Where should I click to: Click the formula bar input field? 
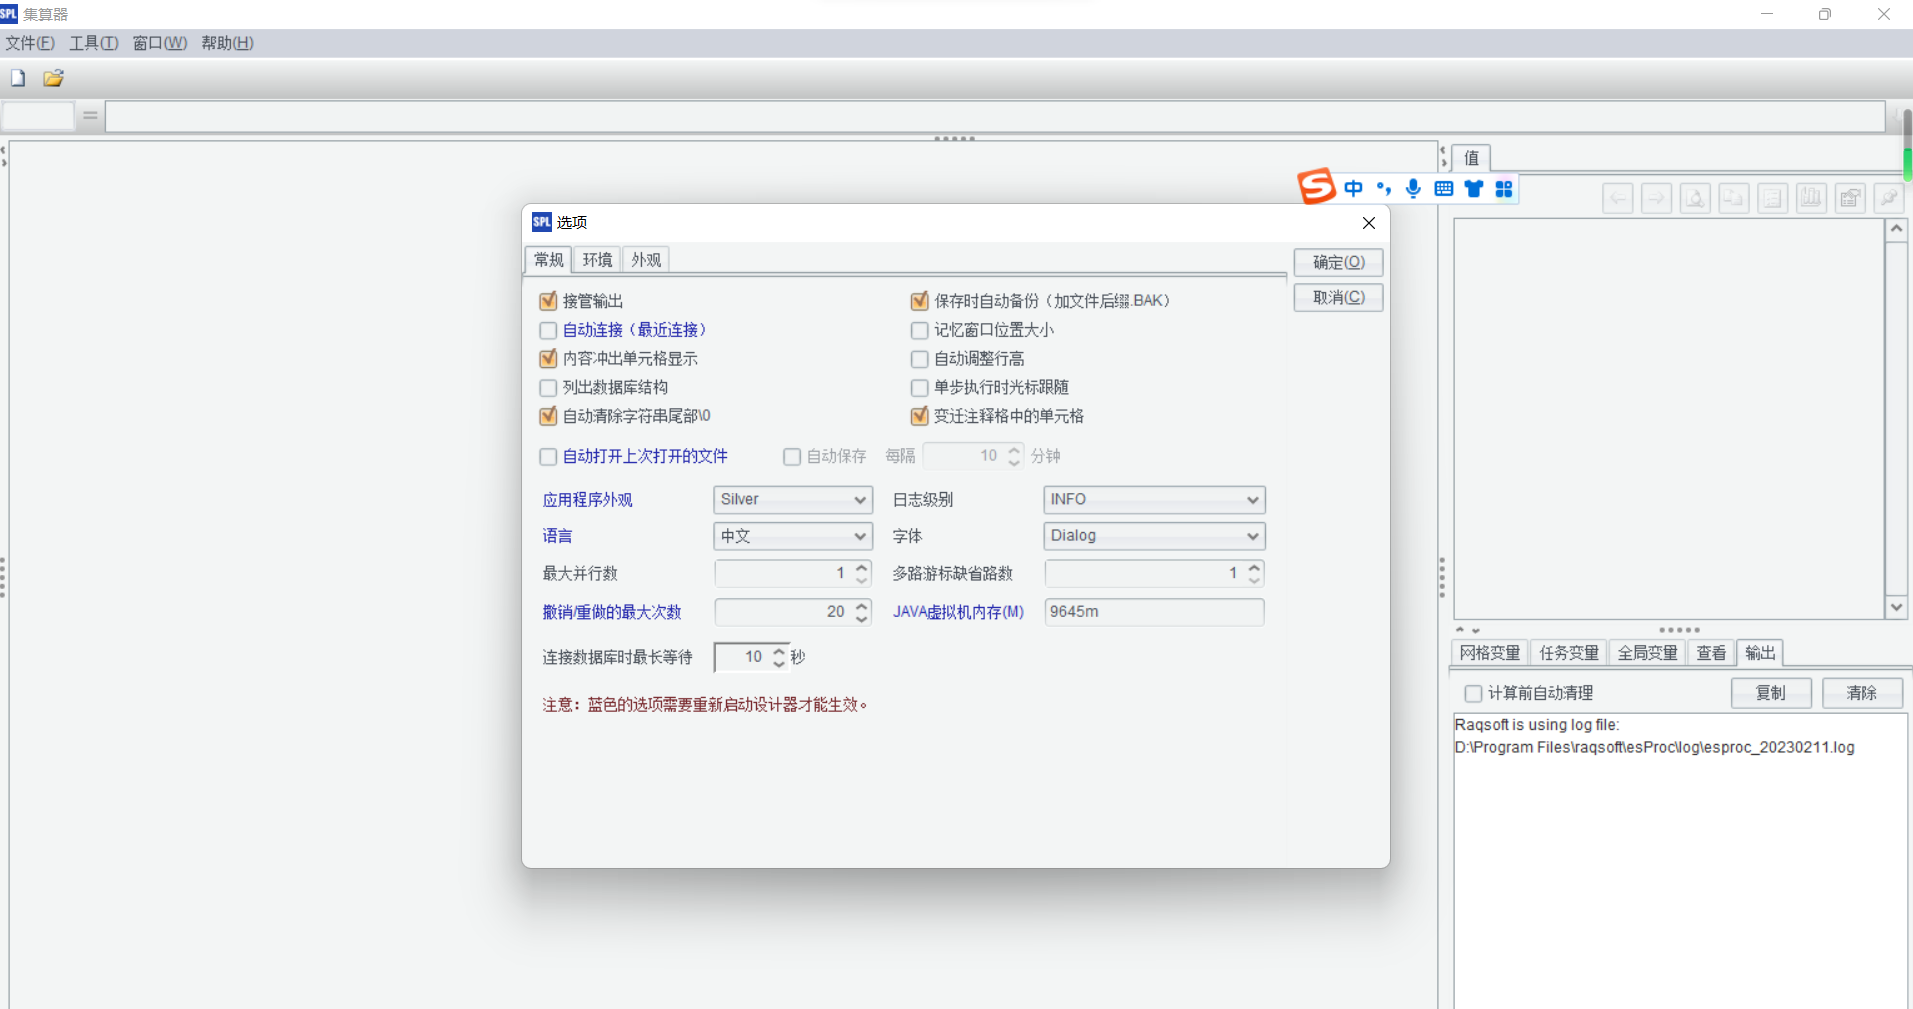coord(995,116)
